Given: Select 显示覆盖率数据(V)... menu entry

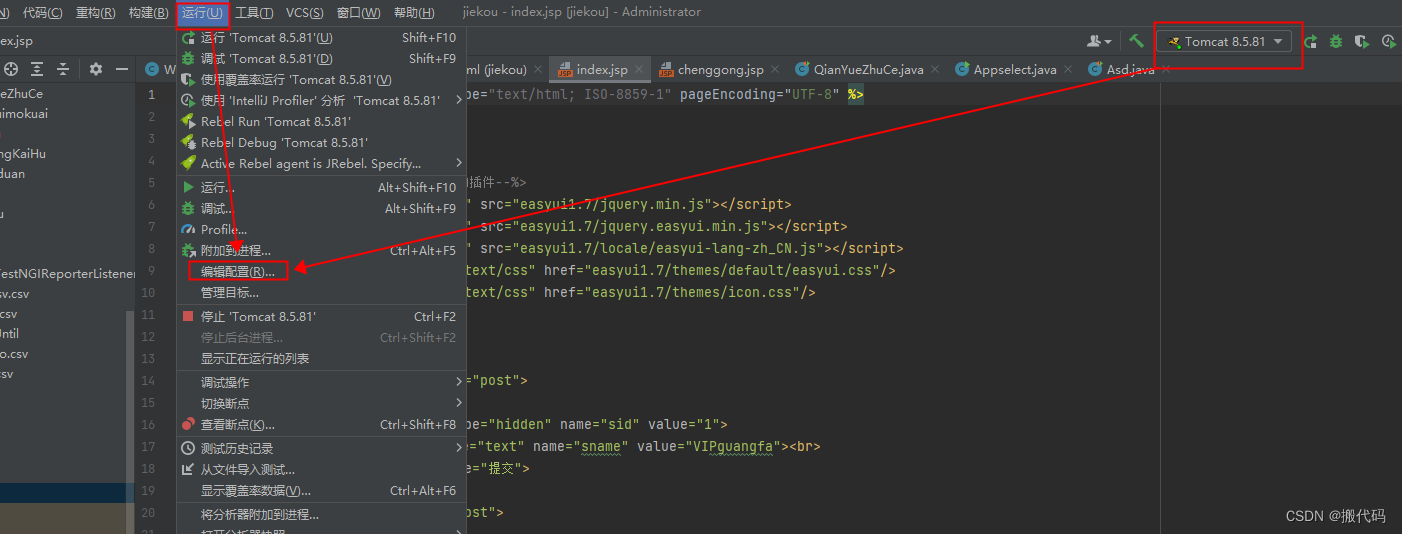Looking at the screenshot, I should (321, 490).
